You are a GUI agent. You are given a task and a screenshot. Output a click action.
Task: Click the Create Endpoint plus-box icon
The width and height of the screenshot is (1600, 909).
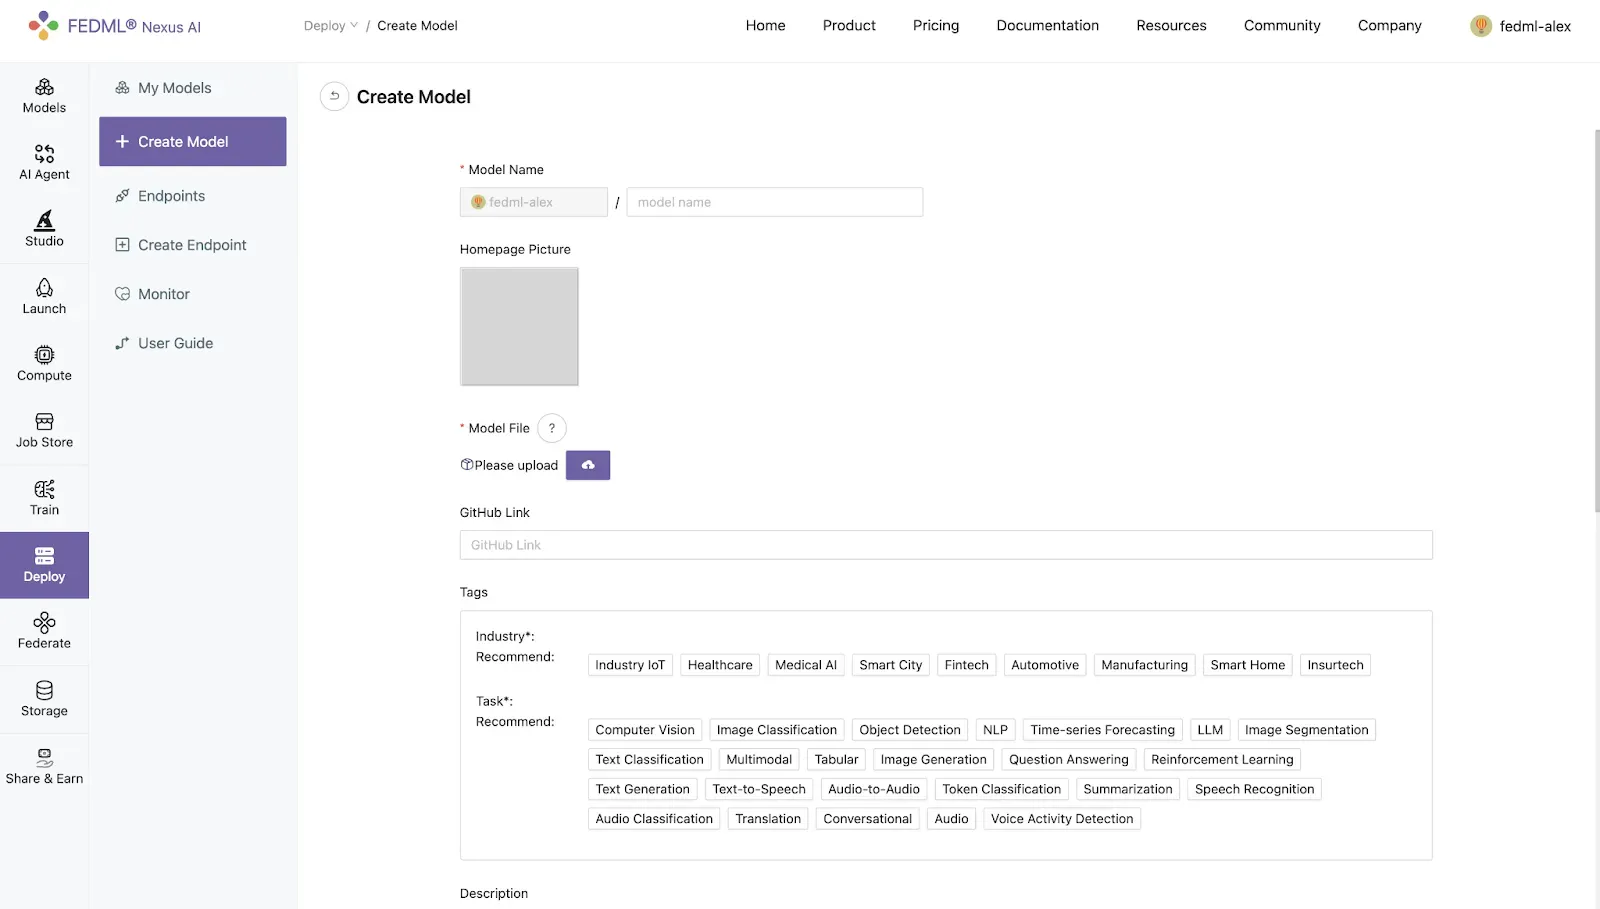tap(122, 245)
